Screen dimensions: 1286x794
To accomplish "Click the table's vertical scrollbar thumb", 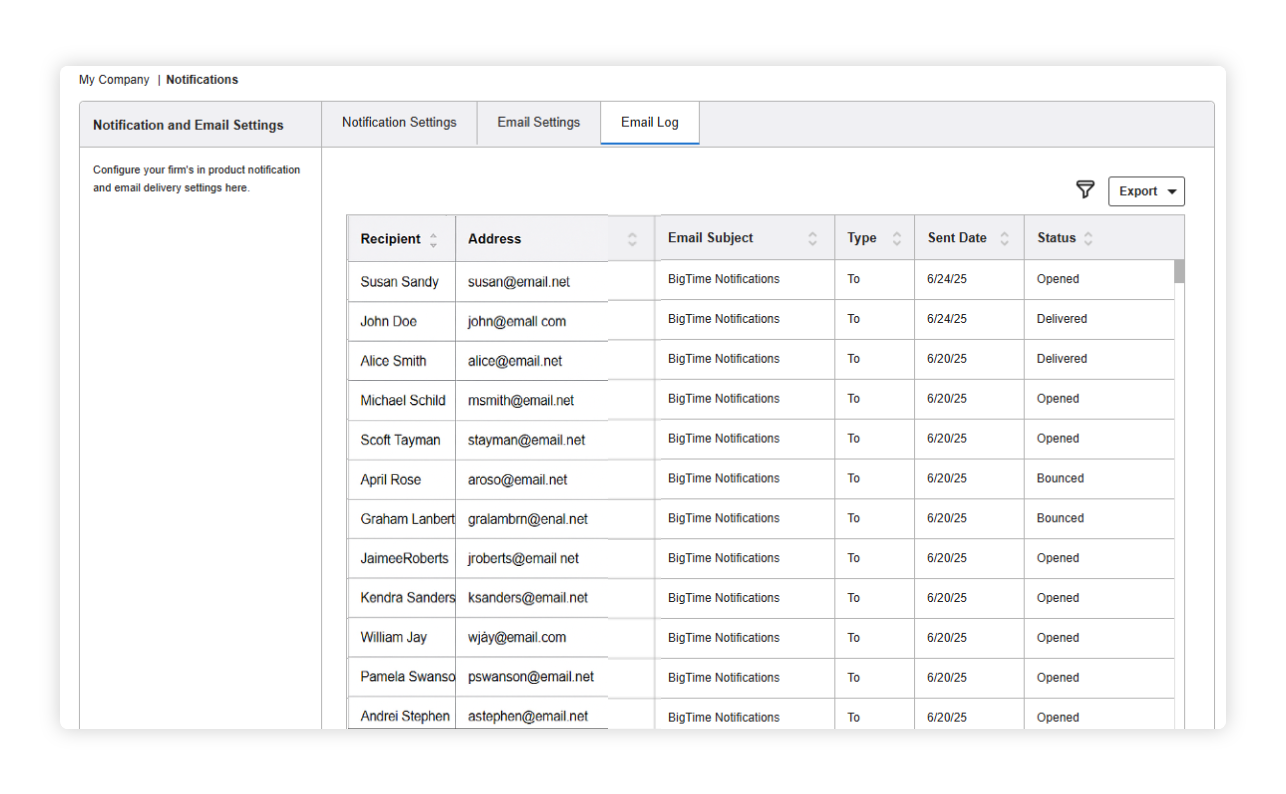I will (1179, 271).
